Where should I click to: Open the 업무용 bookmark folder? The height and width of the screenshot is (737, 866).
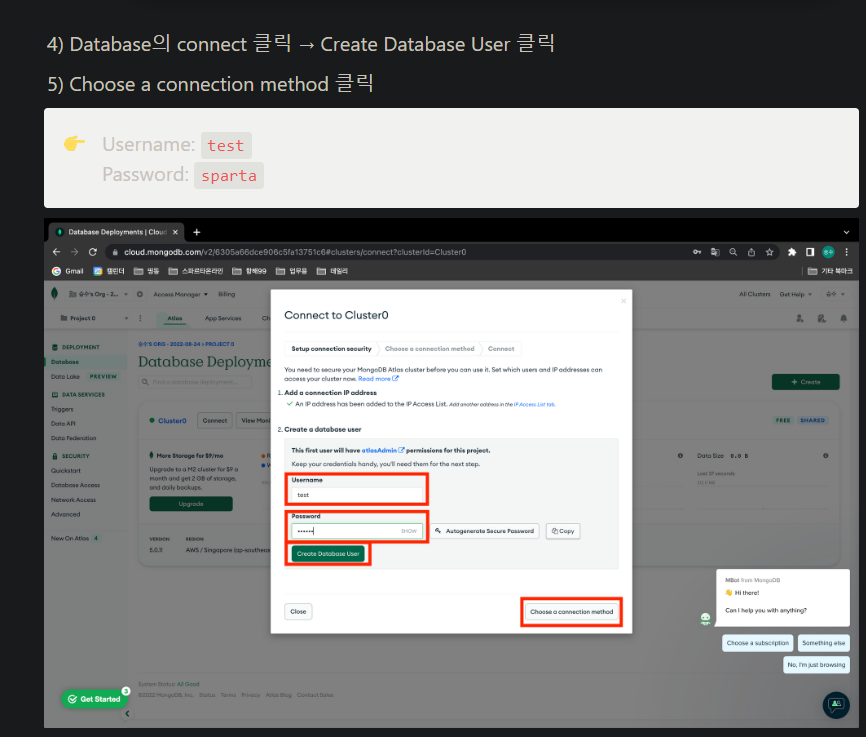292,271
